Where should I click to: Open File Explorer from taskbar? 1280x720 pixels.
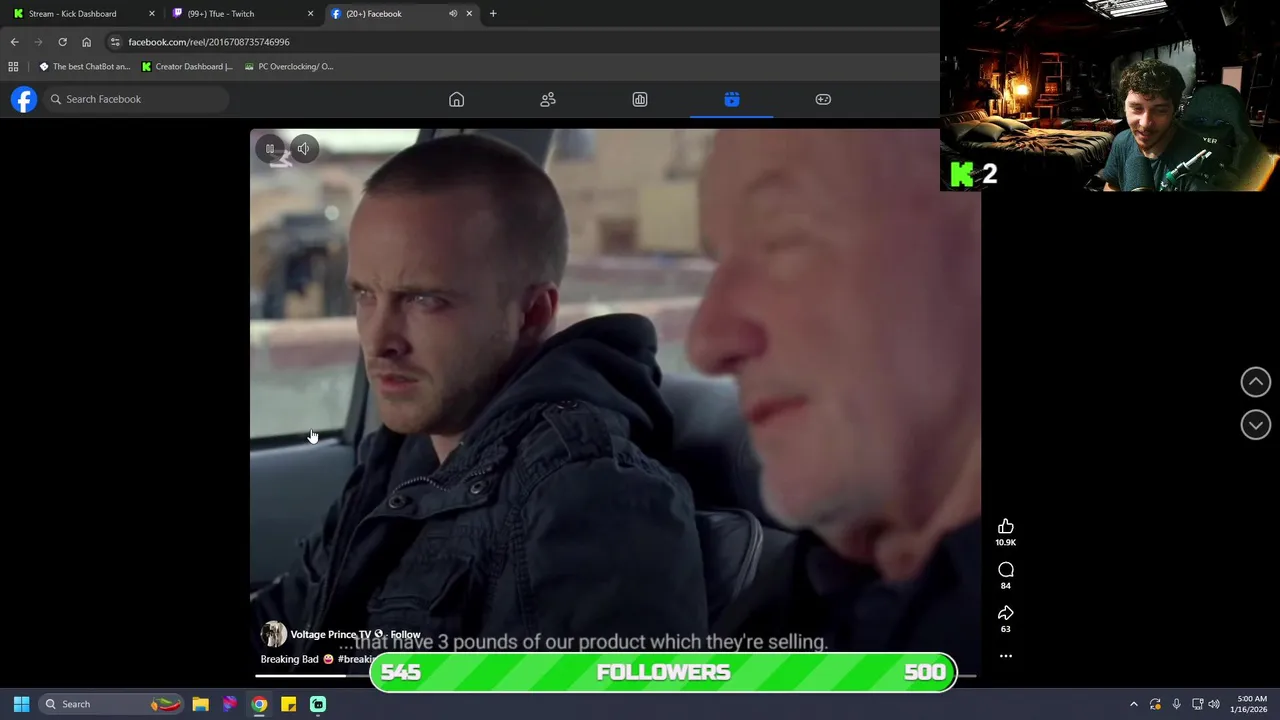(x=200, y=704)
